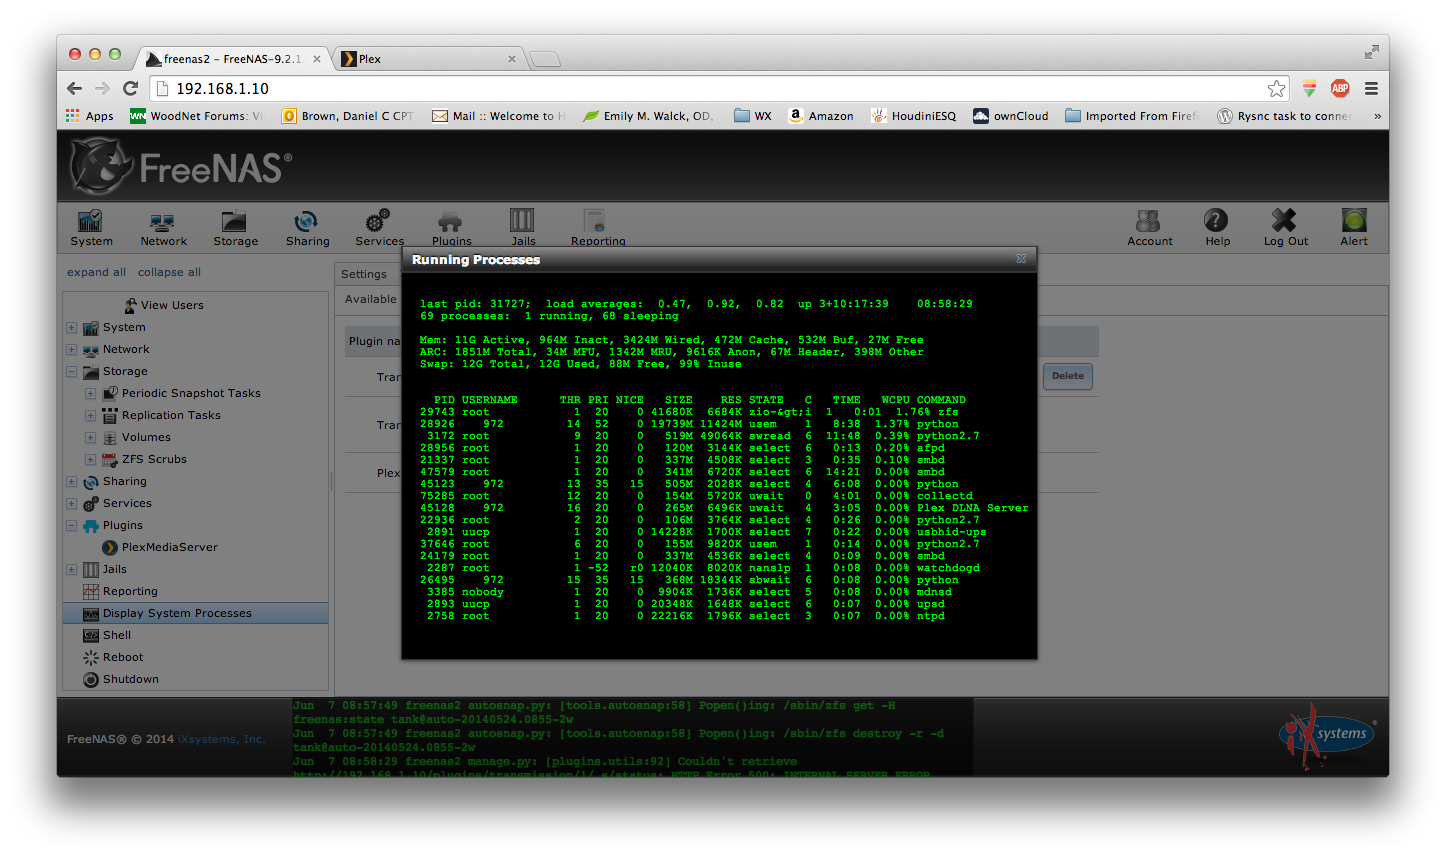Open the ownCloud bookmark

[x=1011, y=116]
